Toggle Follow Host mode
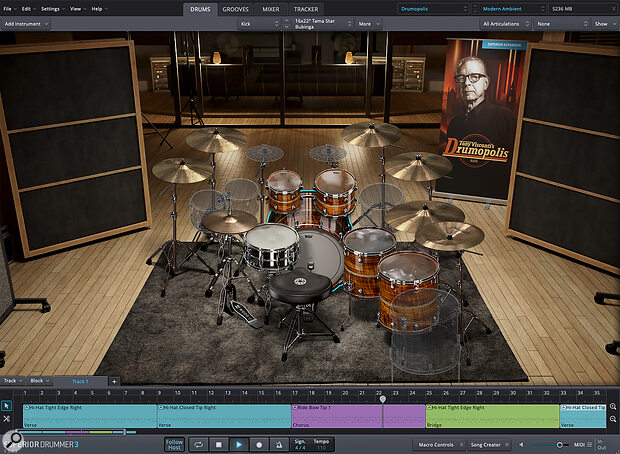Screen dimensions: 620x454 [174, 445]
